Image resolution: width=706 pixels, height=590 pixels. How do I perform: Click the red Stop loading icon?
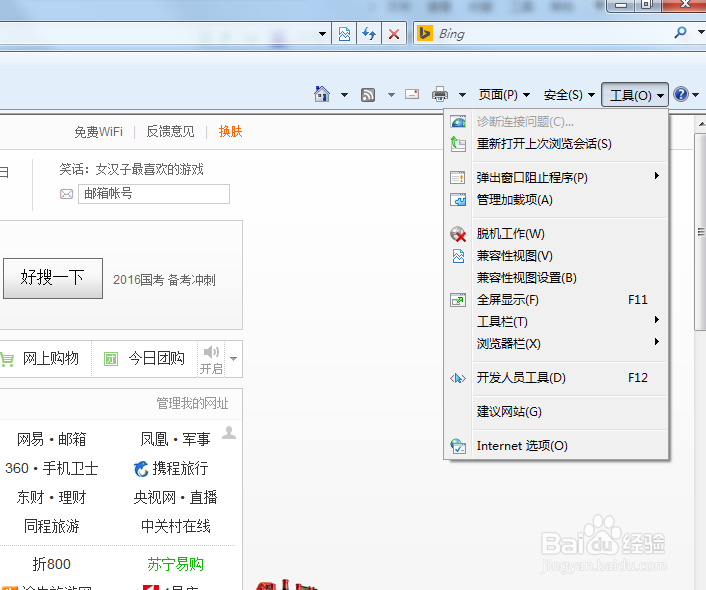click(x=394, y=34)
